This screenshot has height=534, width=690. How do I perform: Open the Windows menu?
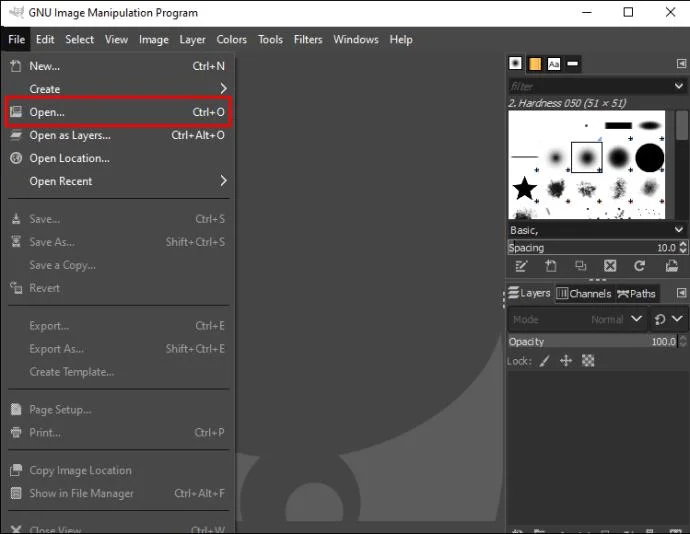[356, 40]
